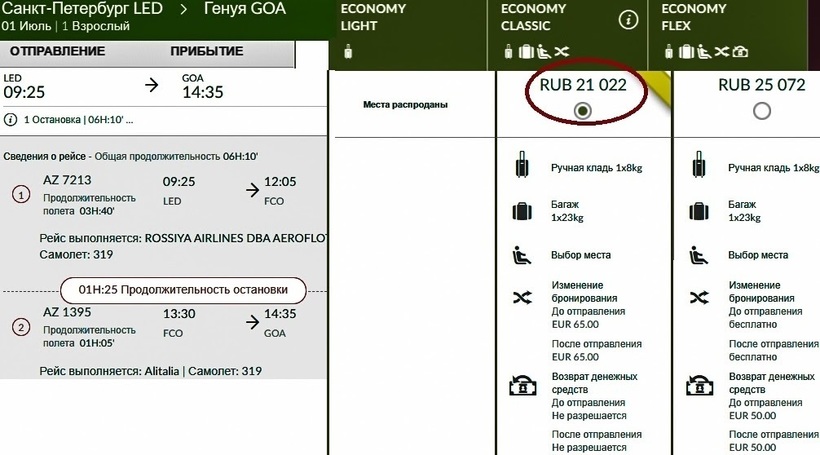Click flight segment number 2 marker
820x455 pixels.
coord(21,327)
